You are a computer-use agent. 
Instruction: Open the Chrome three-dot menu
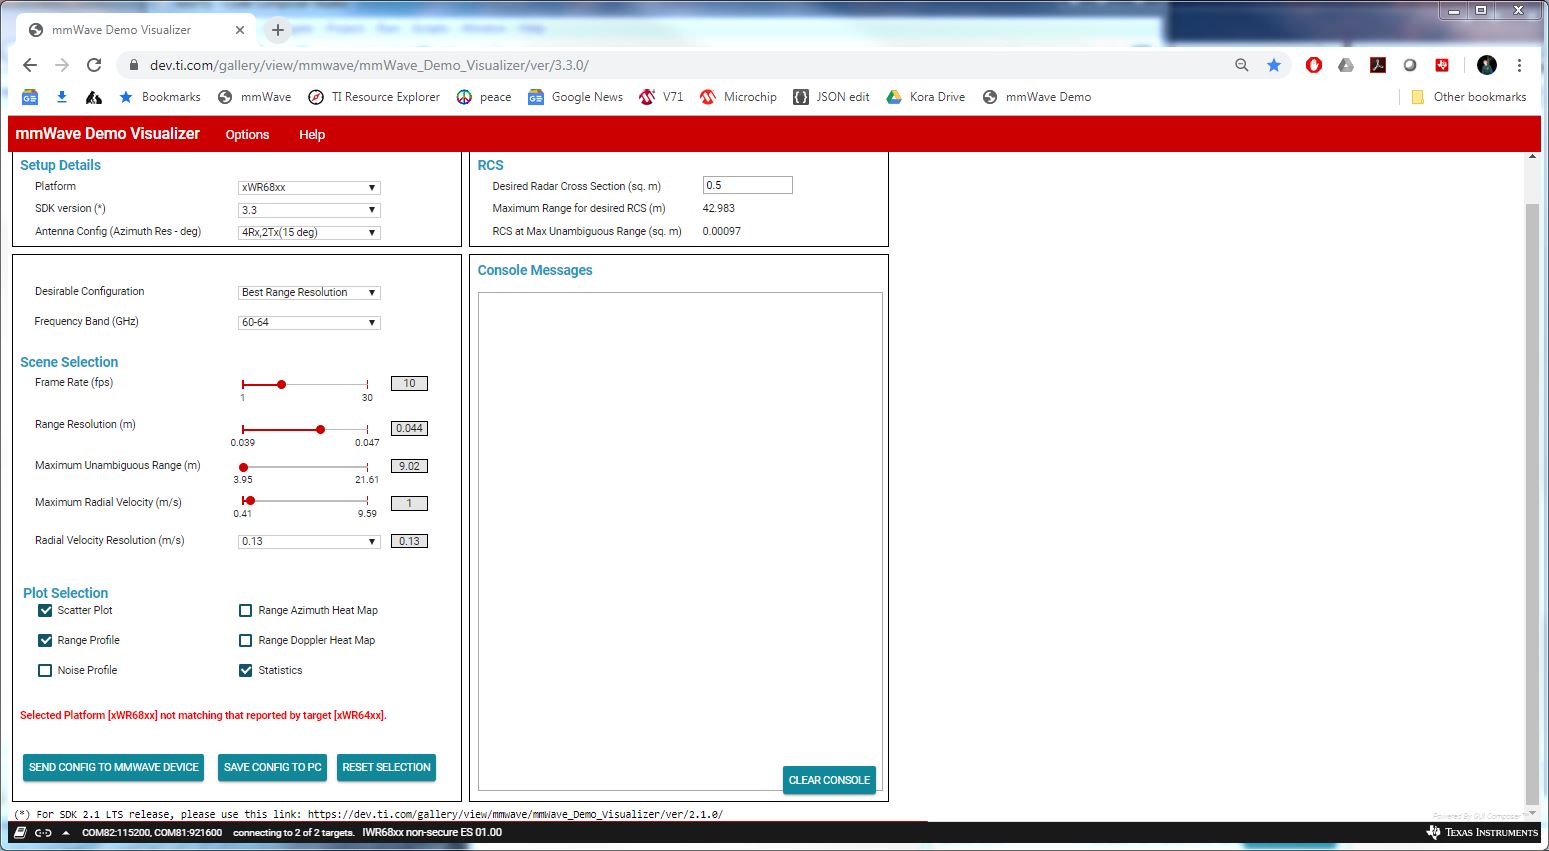(1519, 65)
